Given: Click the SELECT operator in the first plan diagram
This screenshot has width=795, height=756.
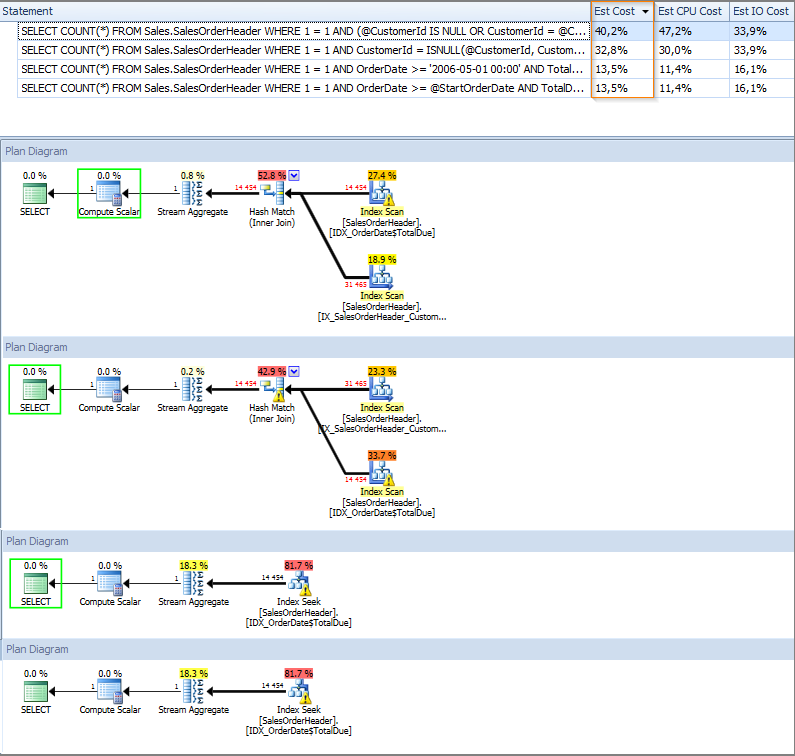Looking at the screenshot, I should pyautogui.click(x=35, y=194).
